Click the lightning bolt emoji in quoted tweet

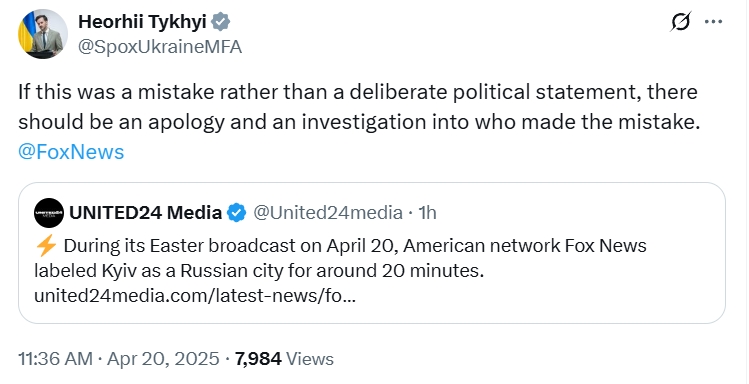coord(46,246)
